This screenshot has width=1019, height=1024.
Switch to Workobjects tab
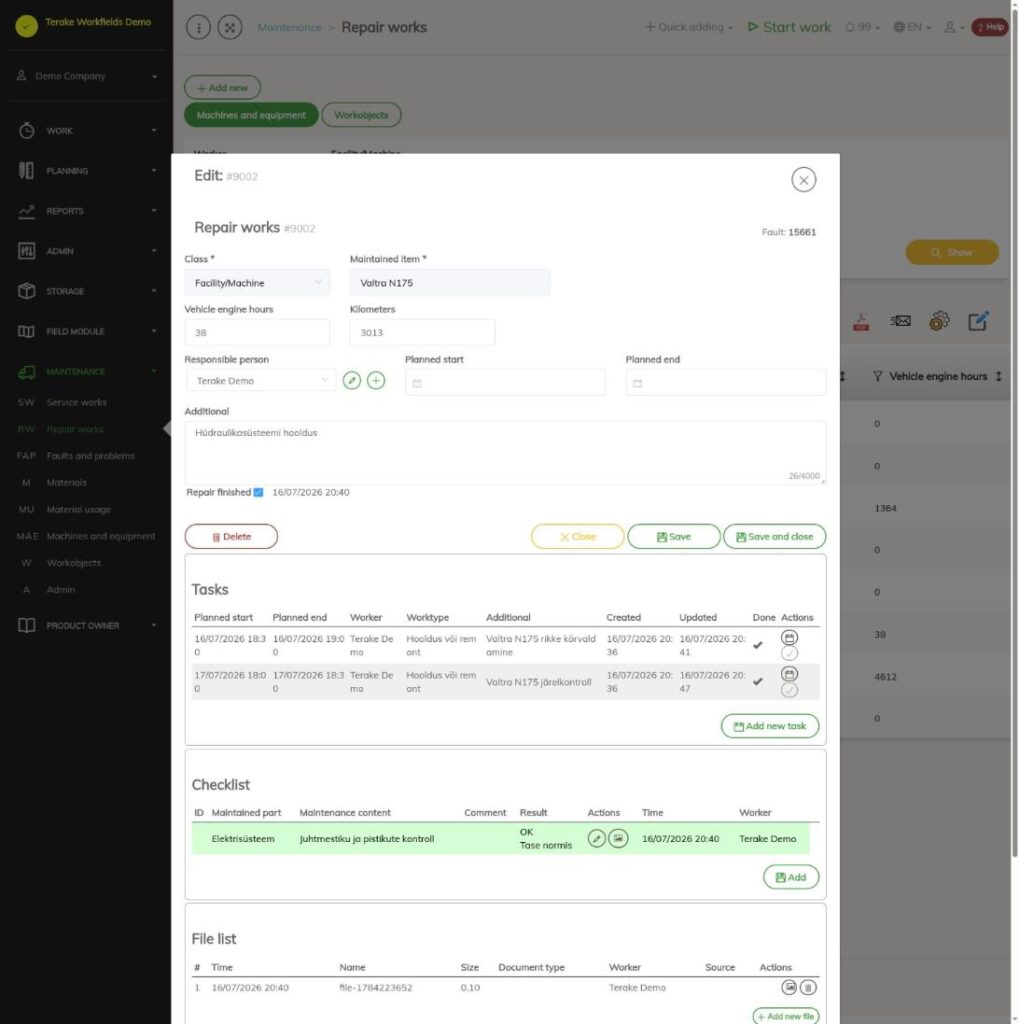point(361,115)
